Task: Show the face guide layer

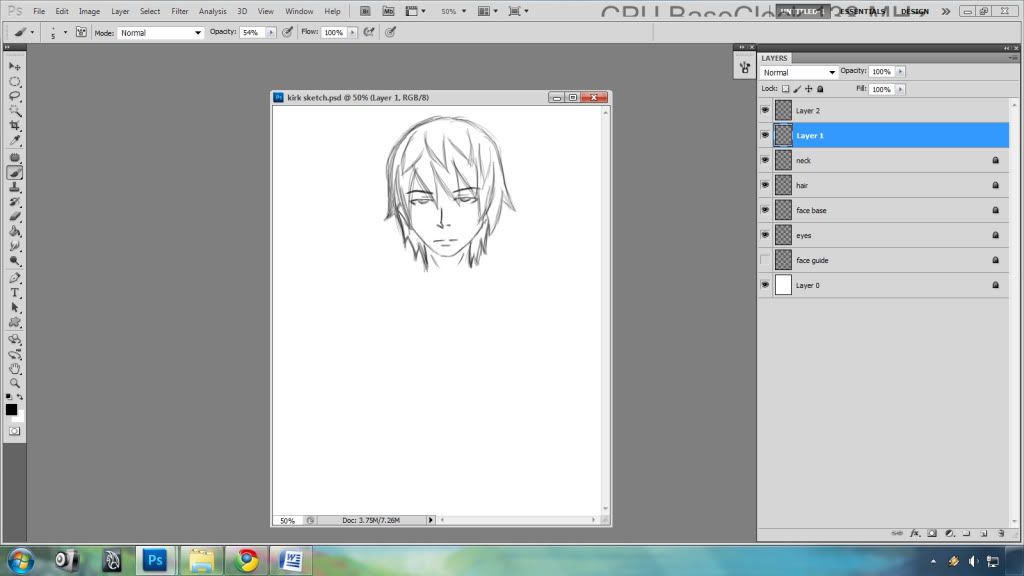Action: (x=765, y=261)
